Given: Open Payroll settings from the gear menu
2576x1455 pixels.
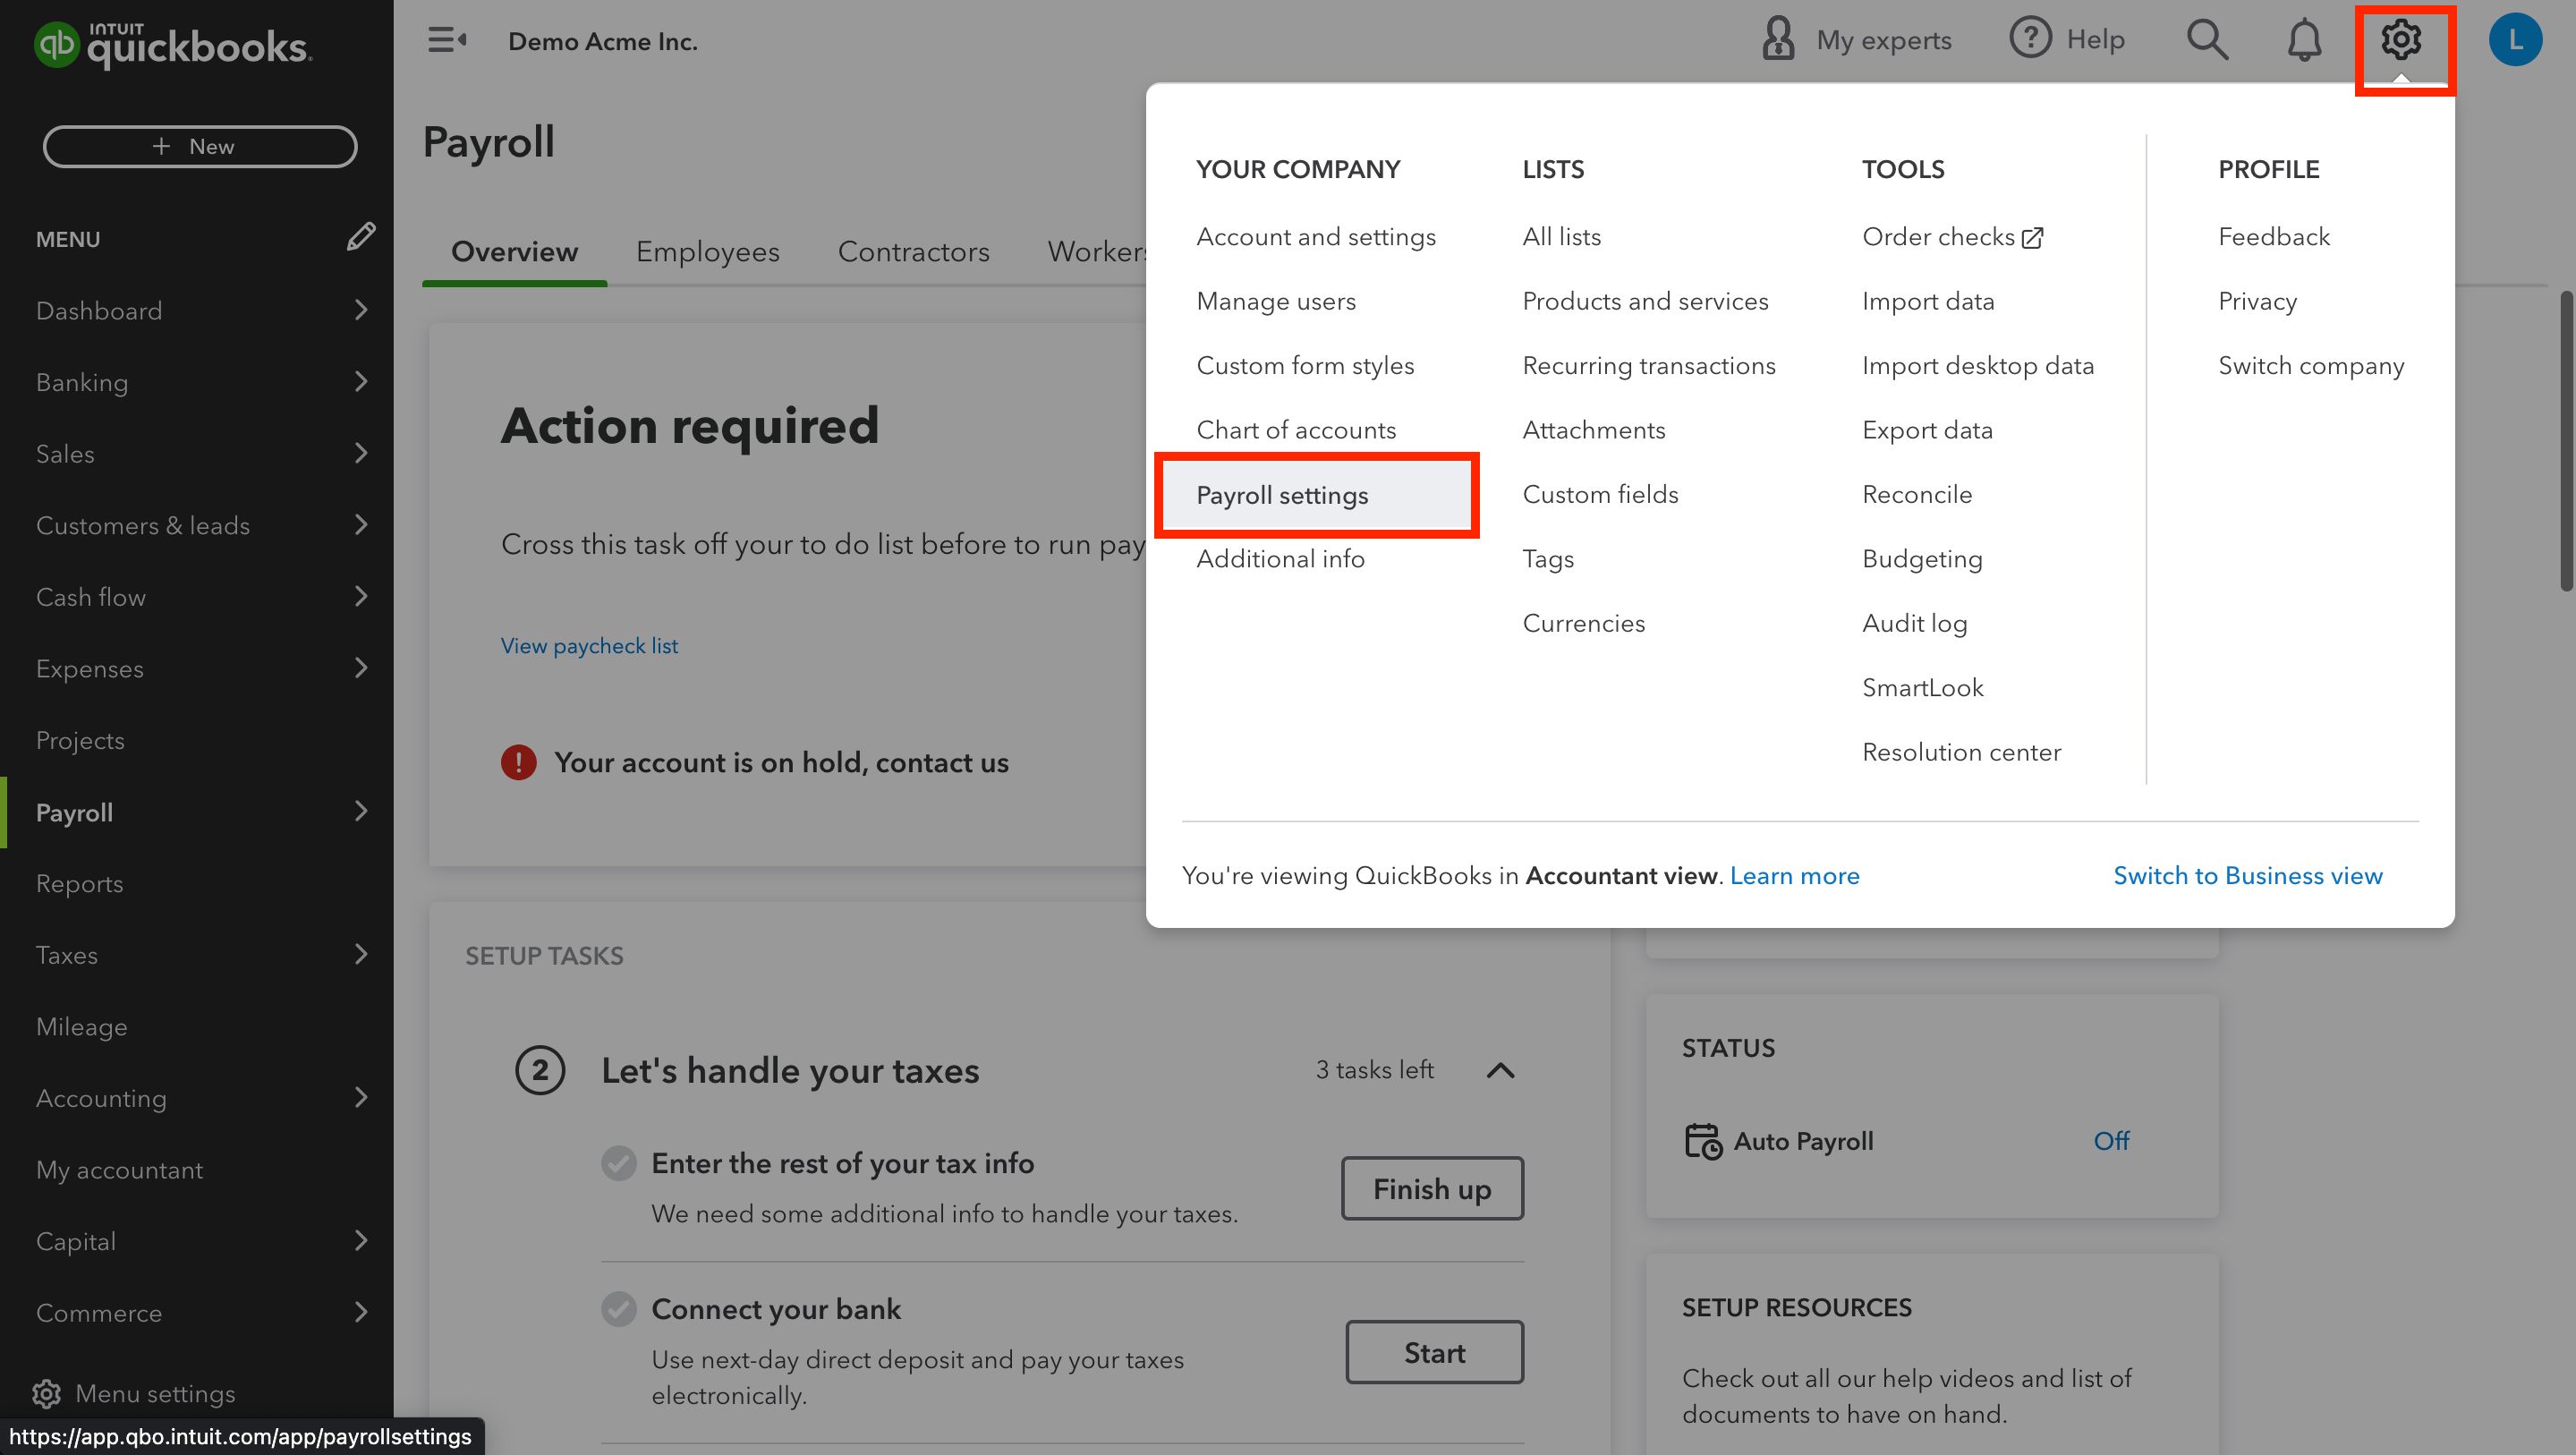Looking at the screenshot, I should 1316,496.
